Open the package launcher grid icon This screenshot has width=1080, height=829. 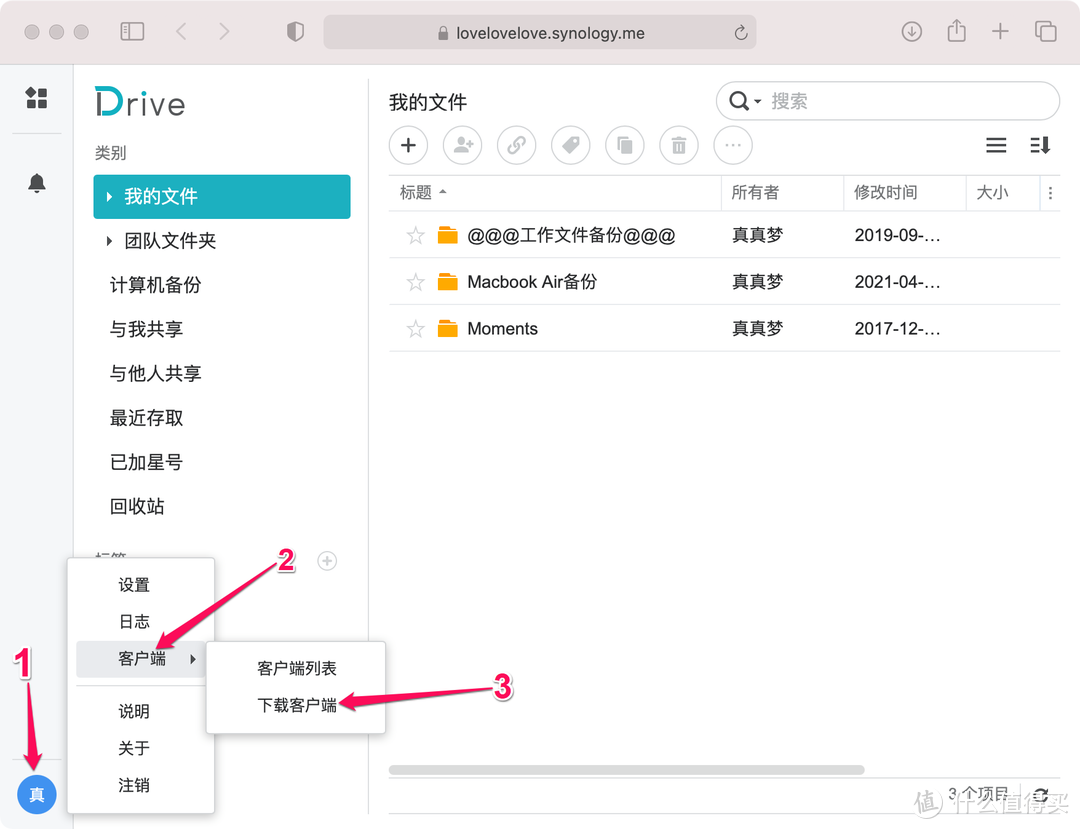click(x=37, y=98)
